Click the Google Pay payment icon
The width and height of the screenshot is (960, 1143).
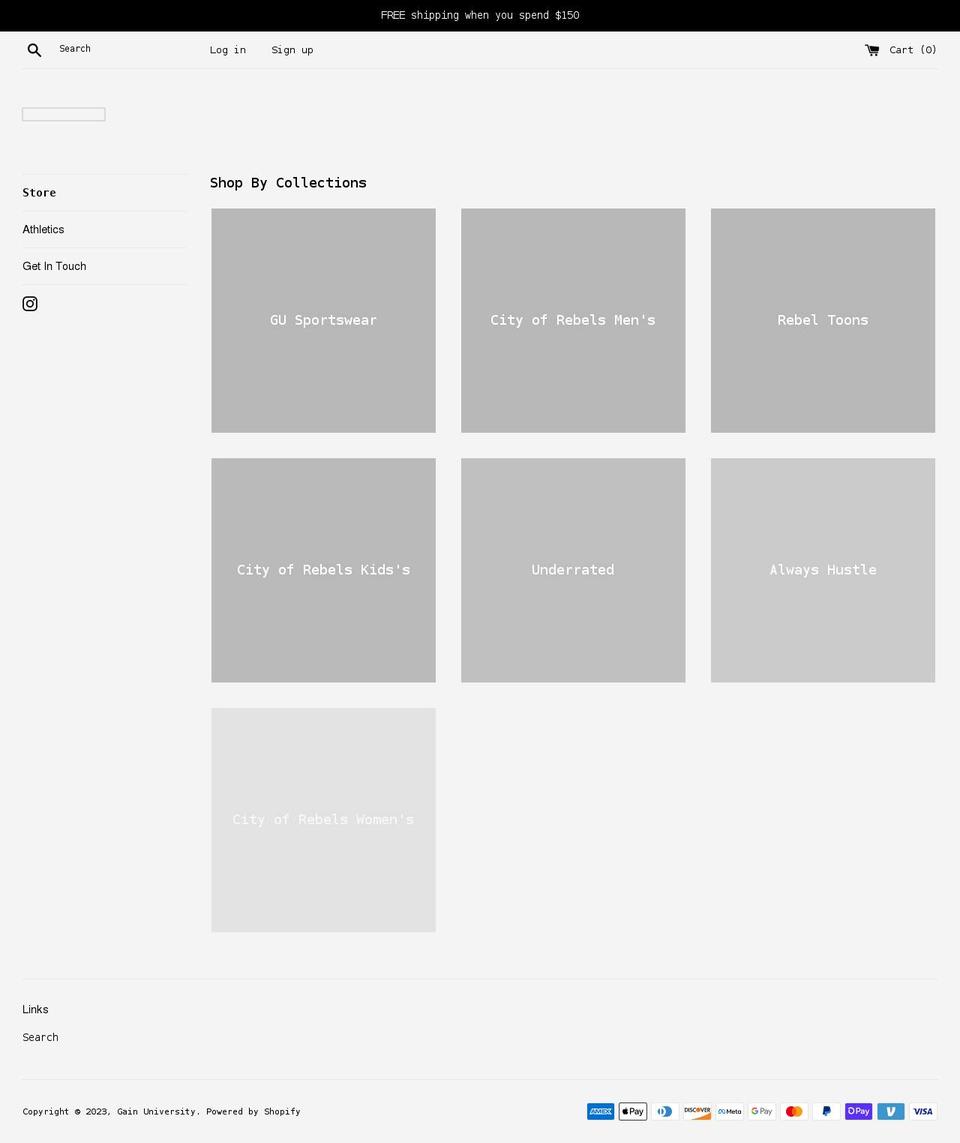click(761, 1111)
